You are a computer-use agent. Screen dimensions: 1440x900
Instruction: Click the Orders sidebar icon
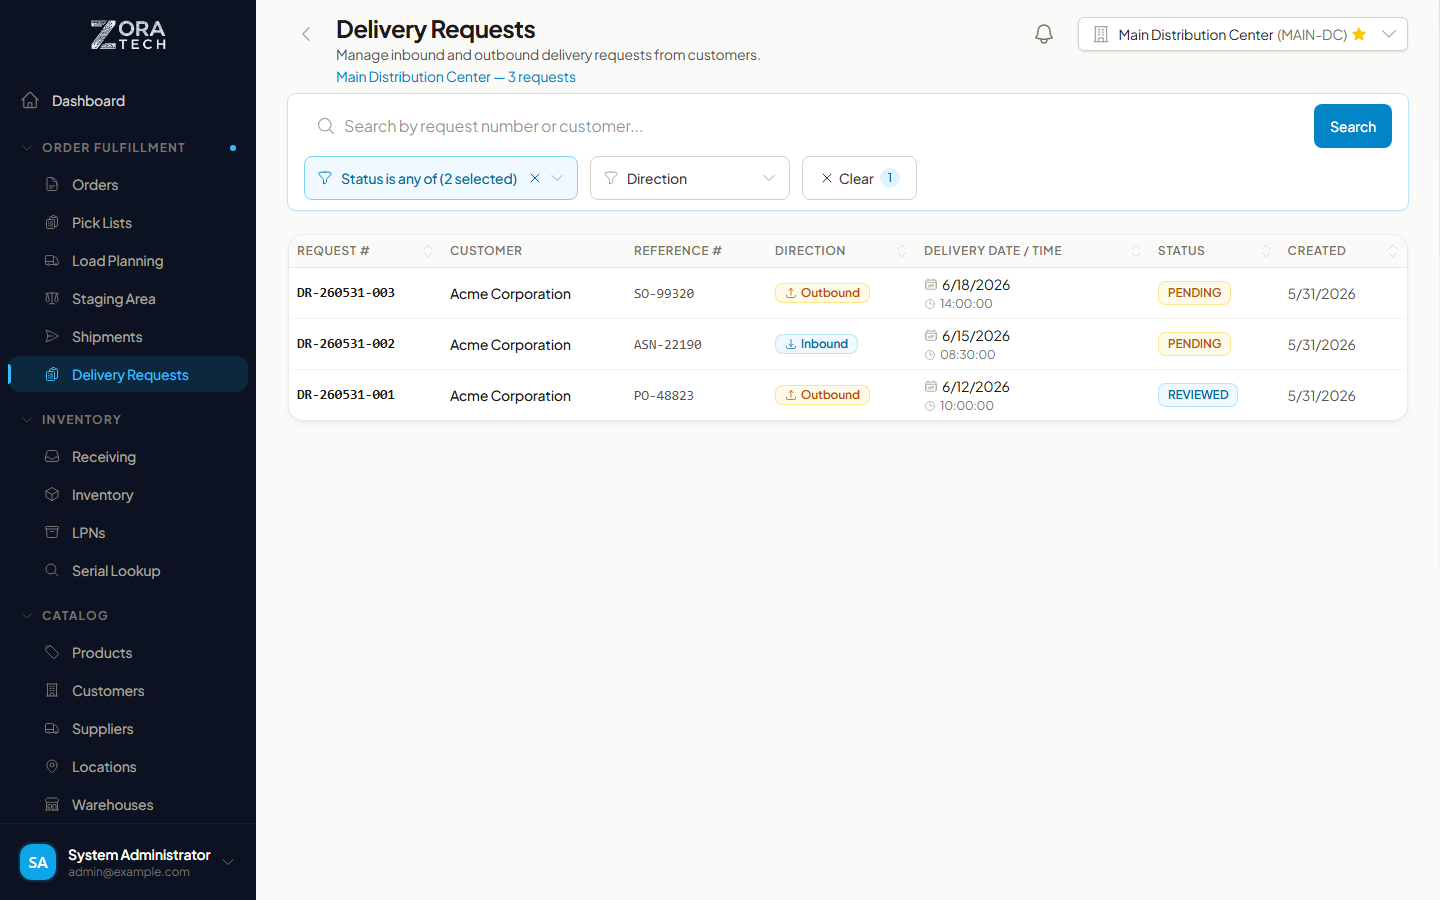[52, 184]
